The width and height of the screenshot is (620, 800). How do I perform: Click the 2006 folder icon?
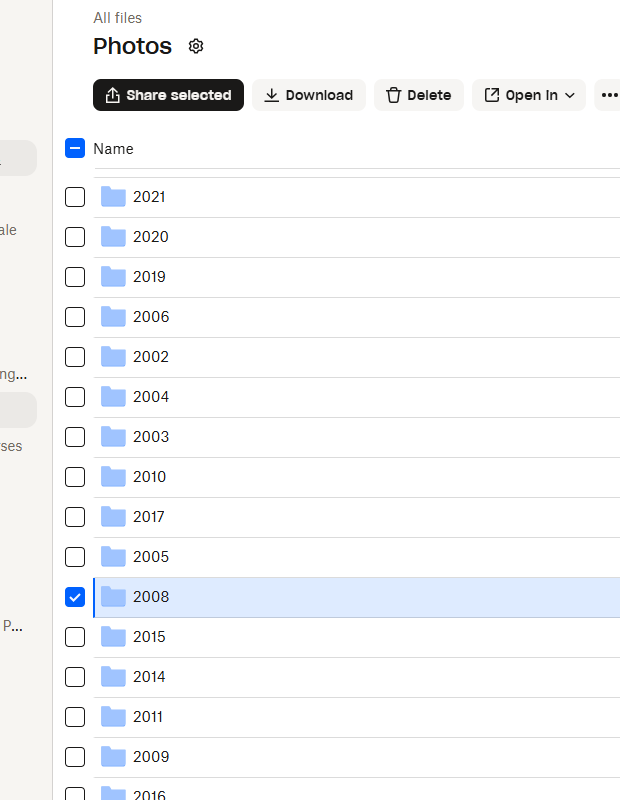[113, 317]
